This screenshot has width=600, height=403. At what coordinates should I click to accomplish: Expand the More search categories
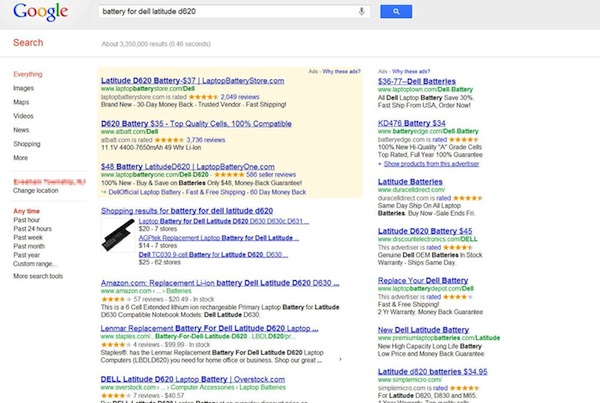(20, 158)
